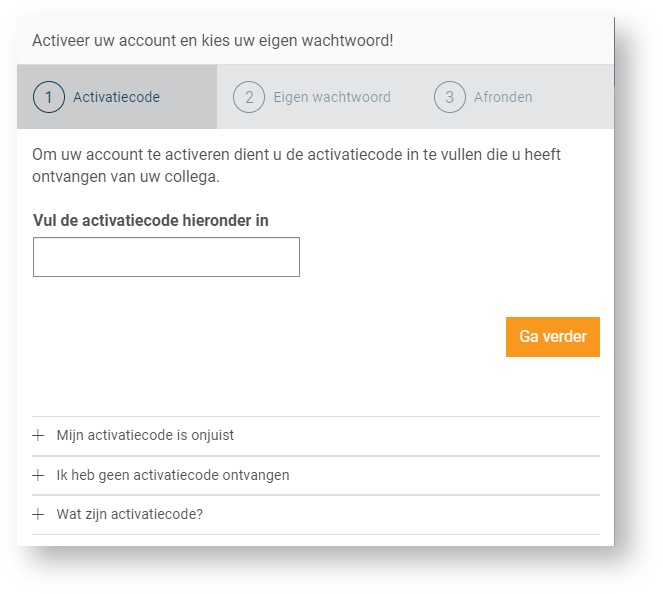Click plus icon beside 'Wat zijn activatiecode?'
This screenshot has width=663, height=594.
pos(39,514)
